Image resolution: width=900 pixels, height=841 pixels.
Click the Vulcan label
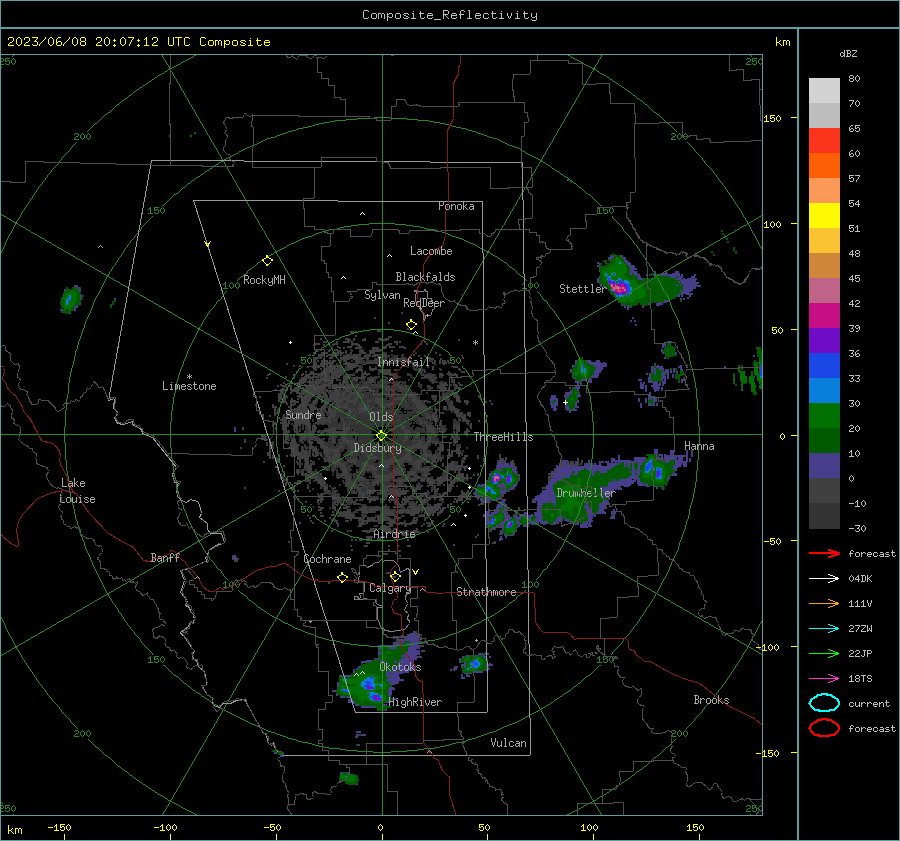[509, 743]
